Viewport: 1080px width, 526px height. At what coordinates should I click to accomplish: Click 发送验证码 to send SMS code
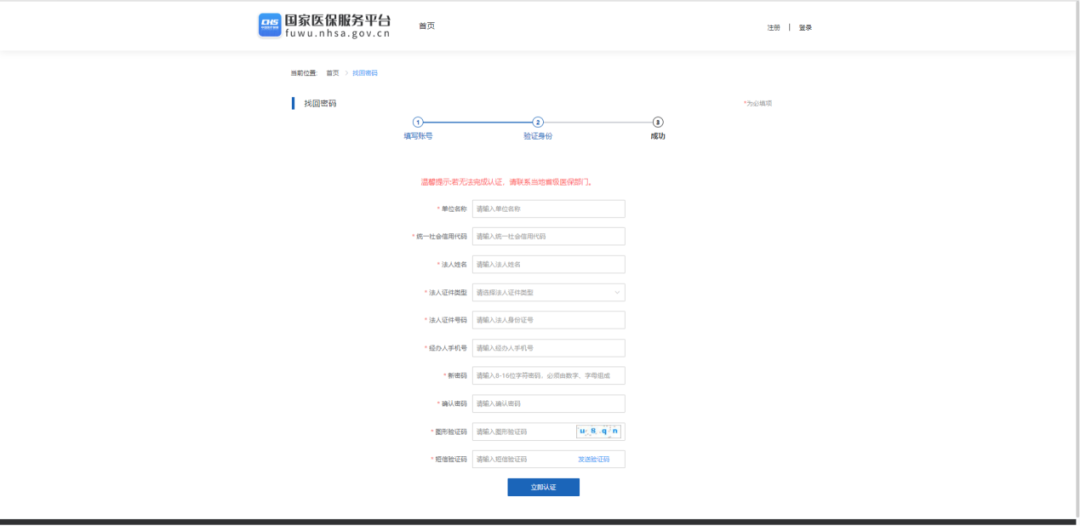click(593, 459)
